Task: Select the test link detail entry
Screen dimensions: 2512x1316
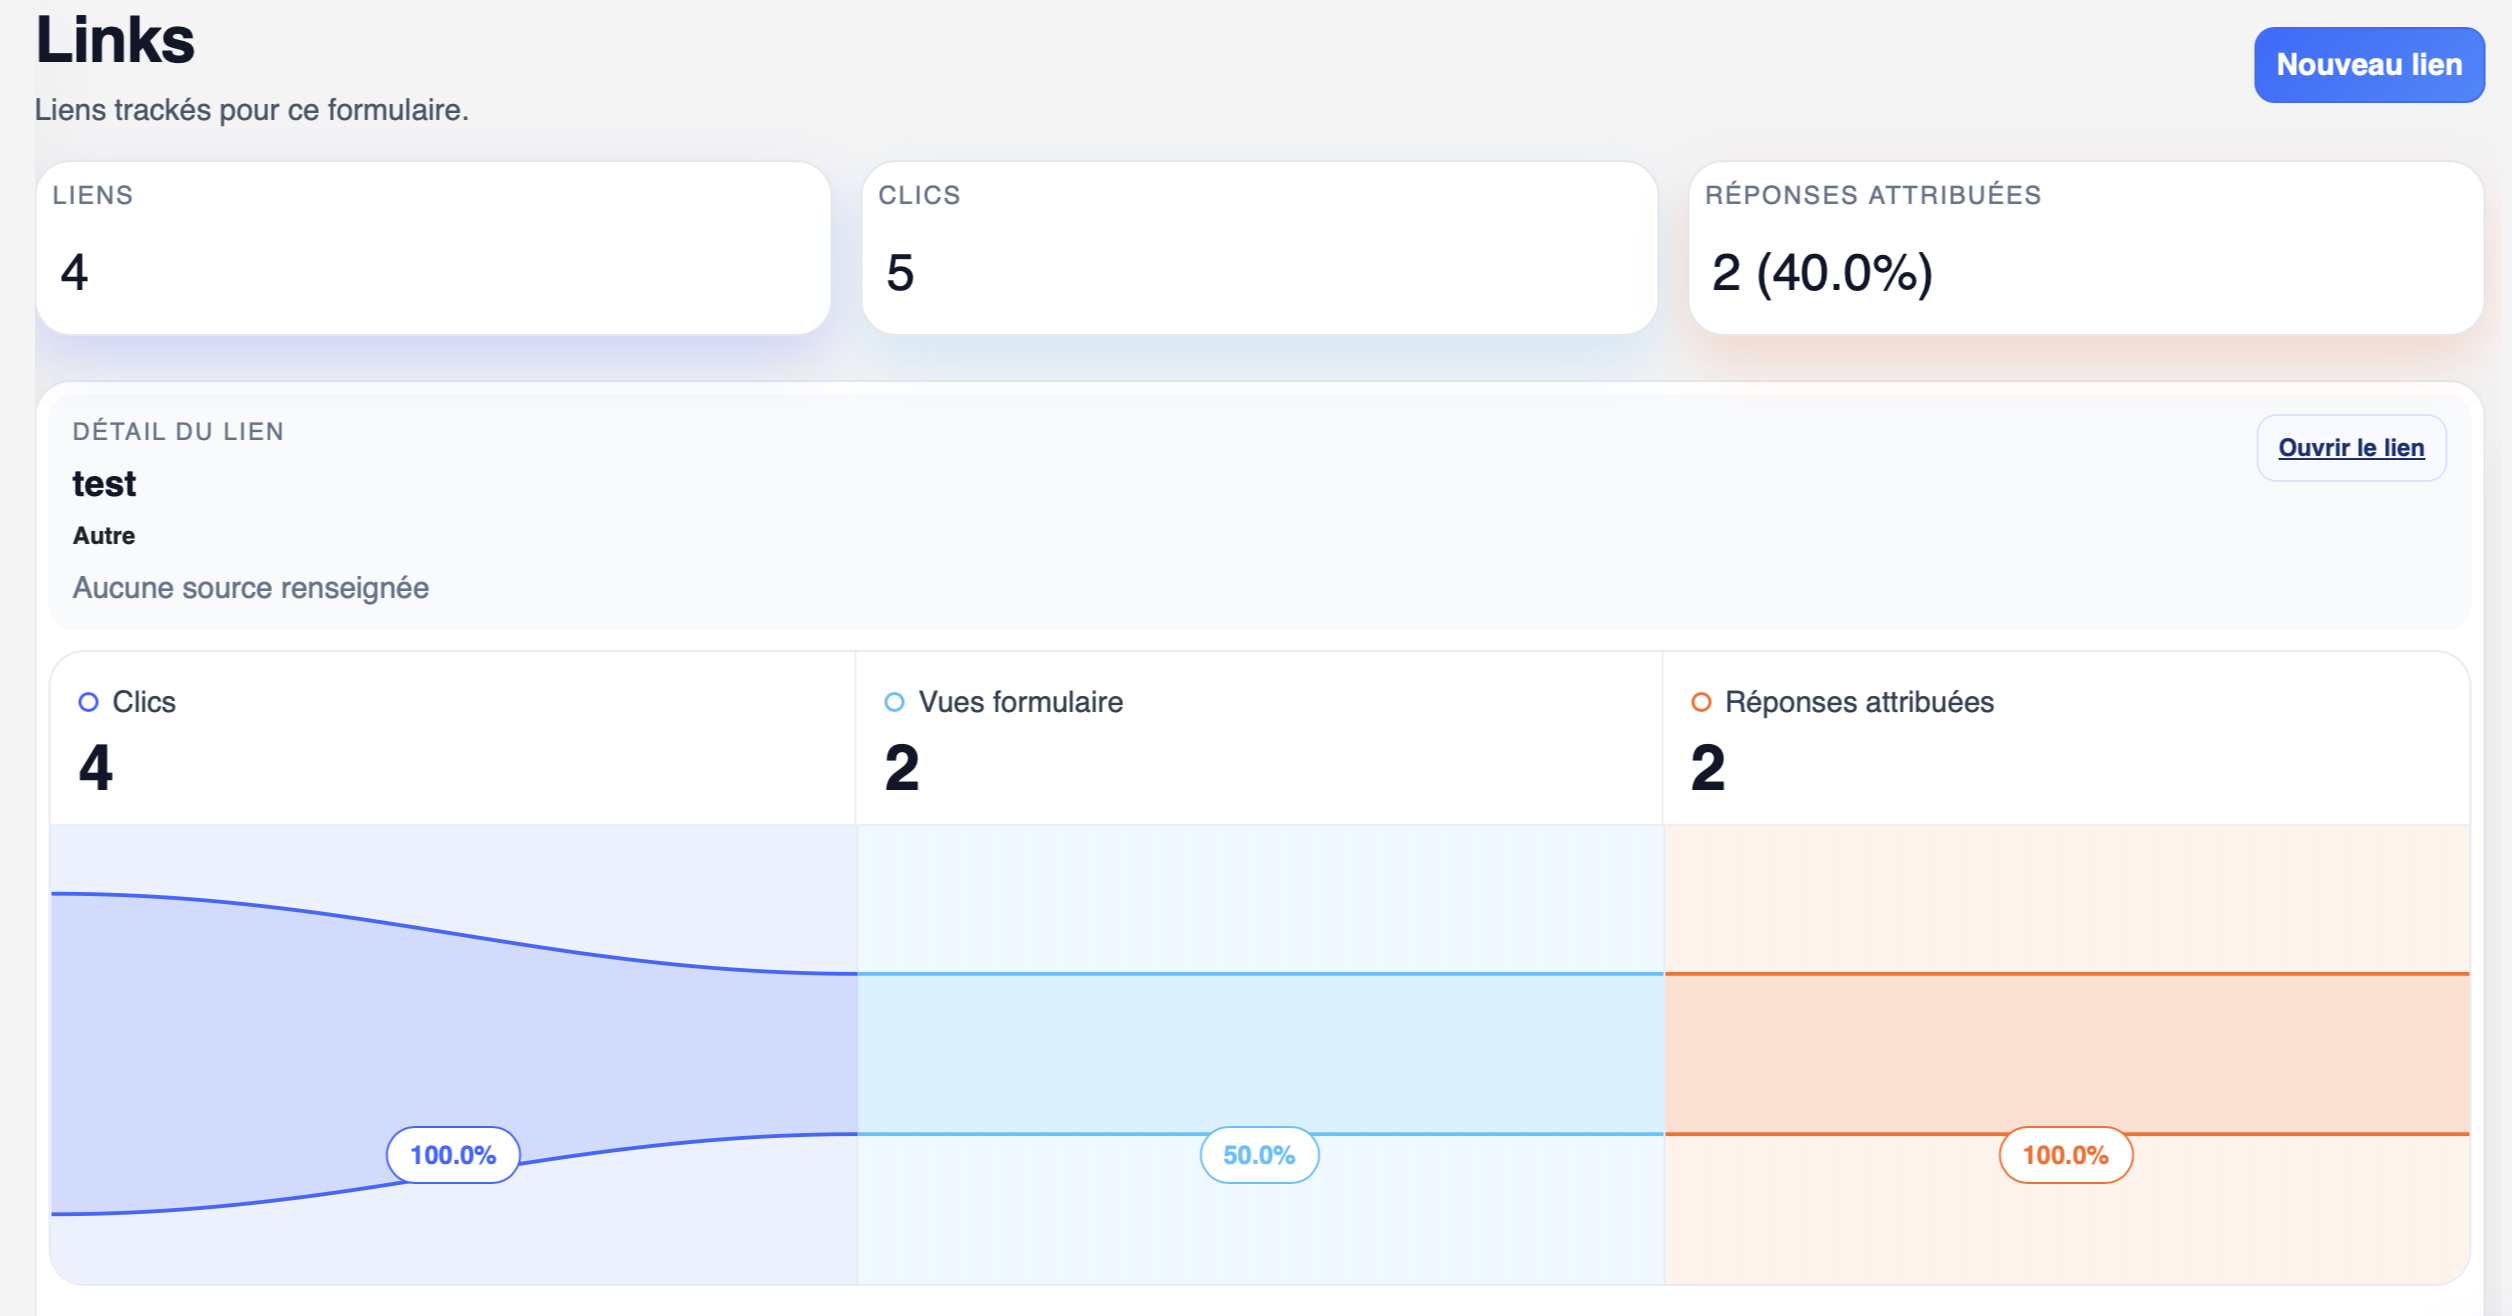Action: [x=104, y=483]
